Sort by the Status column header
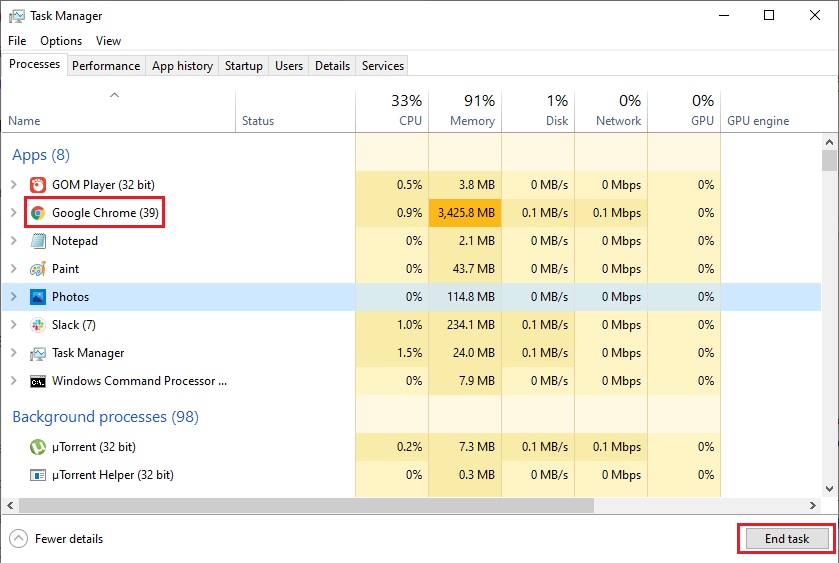 (295, 111)
